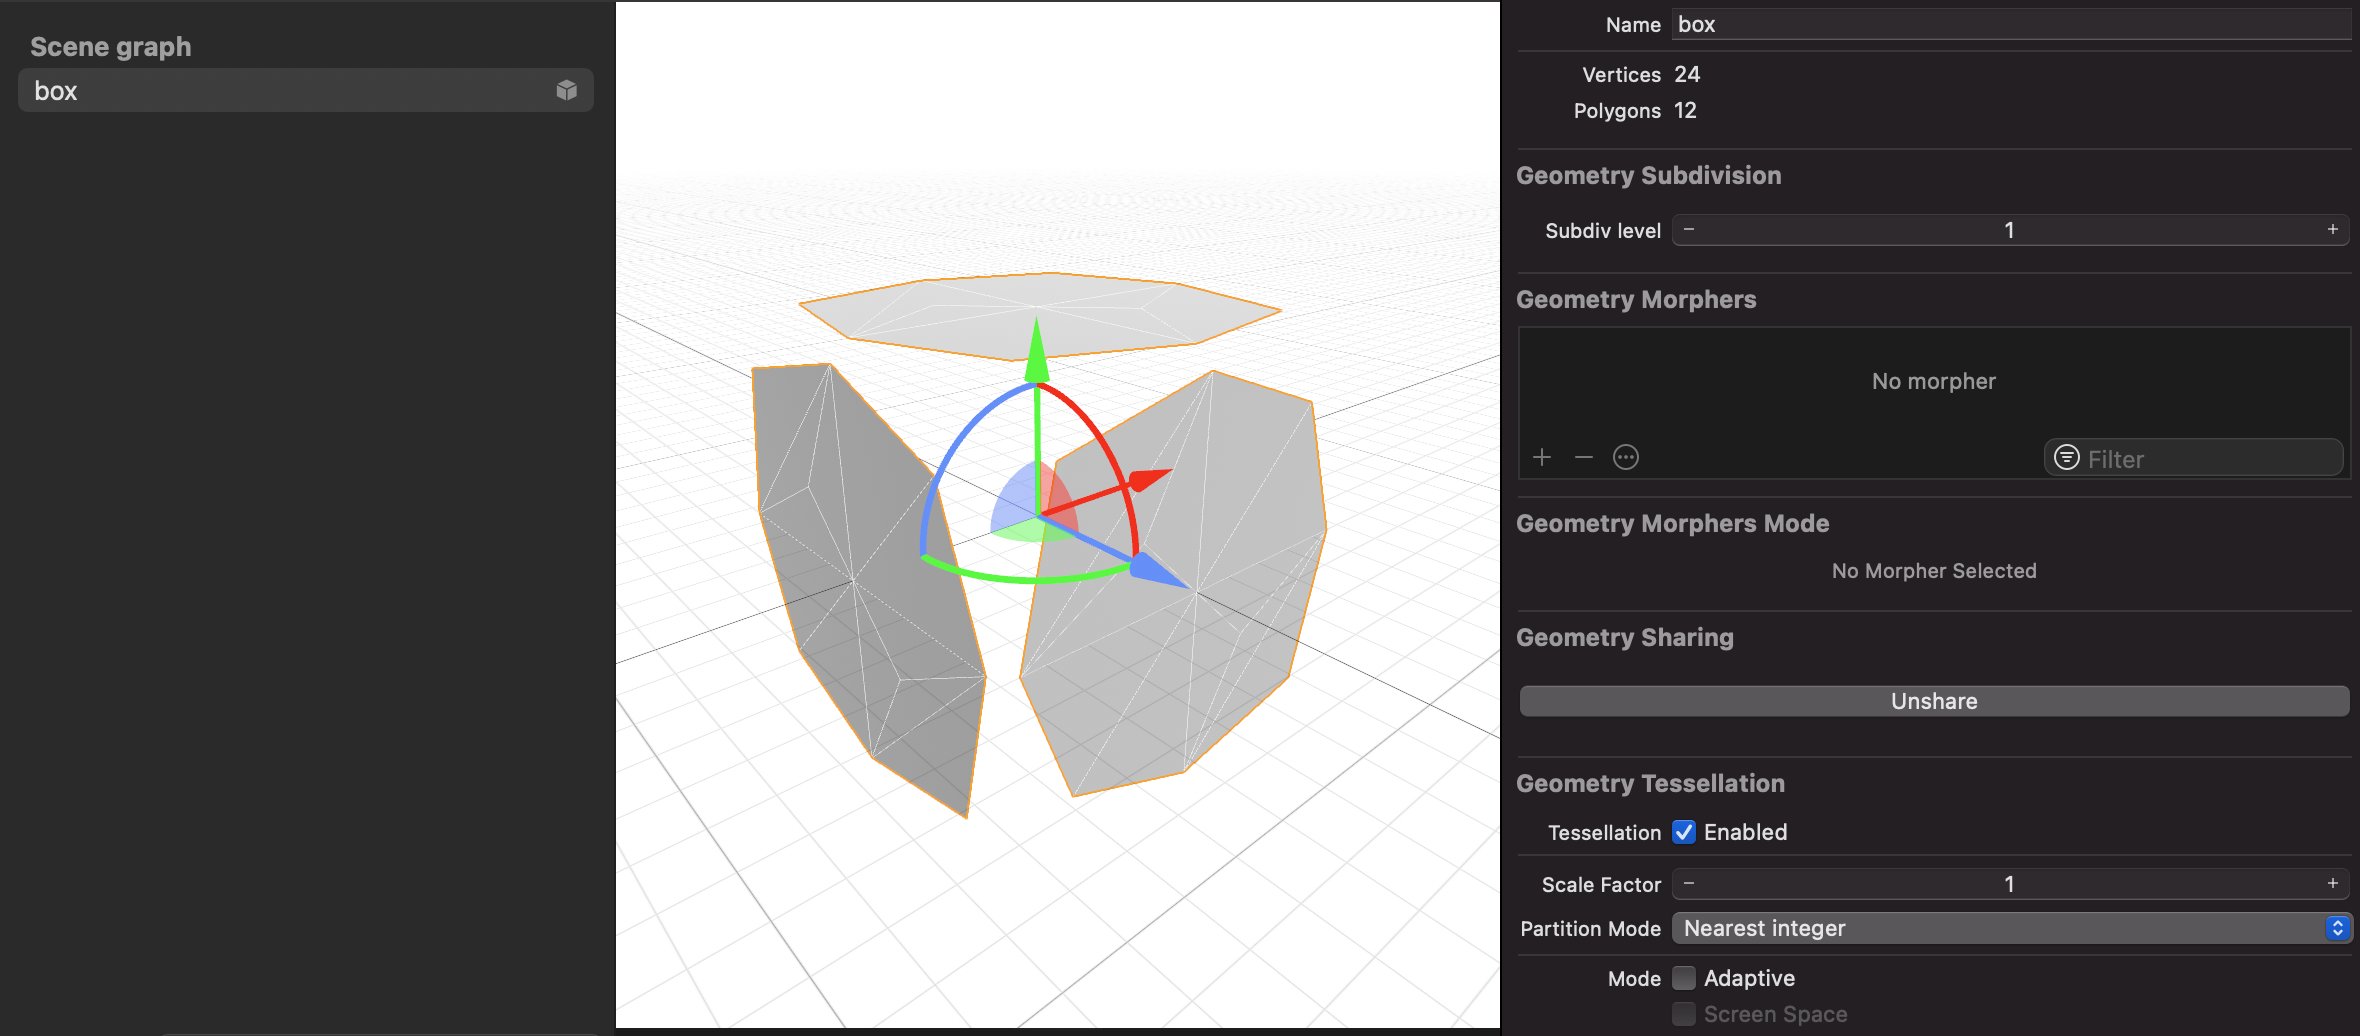Click the Name text field
This screenshot has height=1036, width=2360.
coord(2010,25)
